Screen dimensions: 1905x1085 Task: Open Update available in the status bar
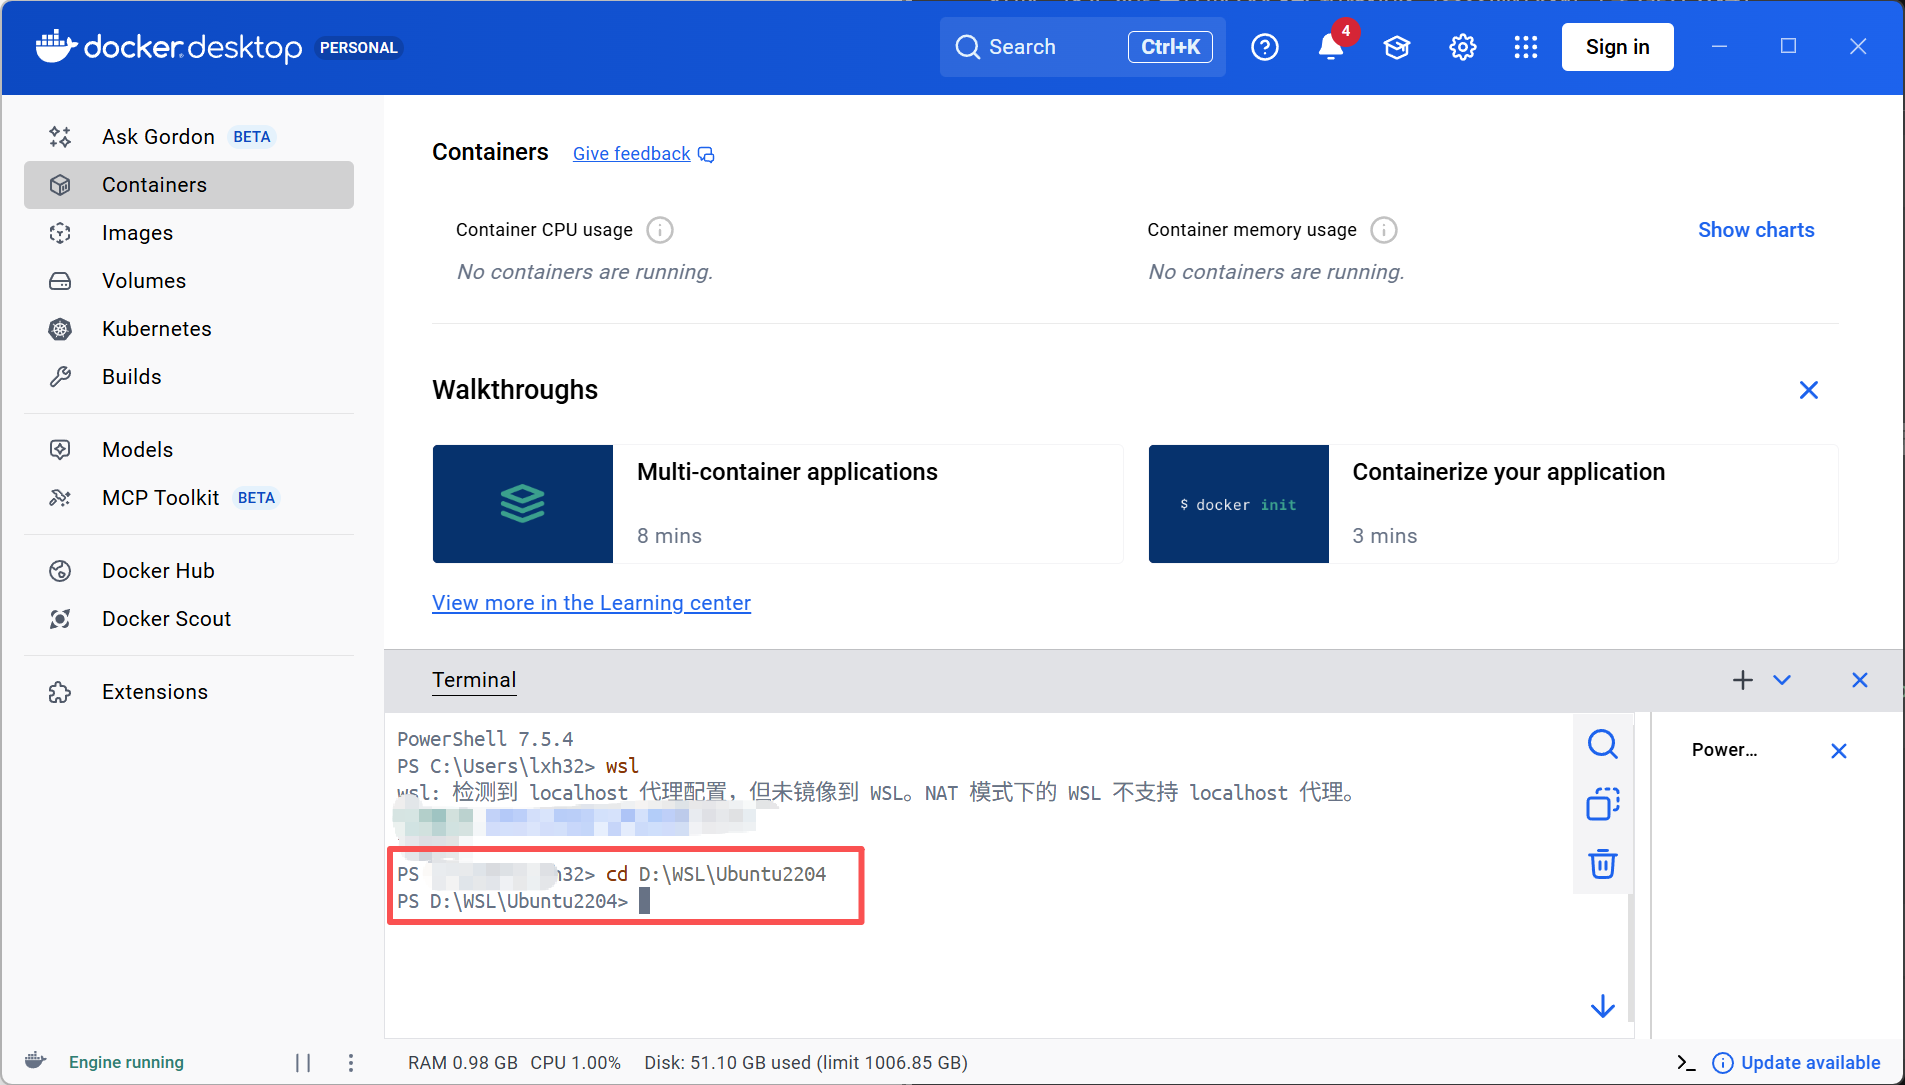click(1810, 1063)
